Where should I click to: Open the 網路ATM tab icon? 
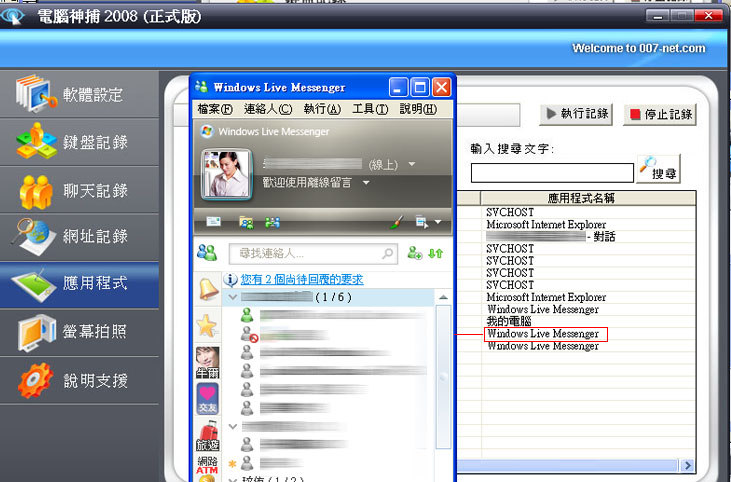pyautogui.click(x=207, y=468)
